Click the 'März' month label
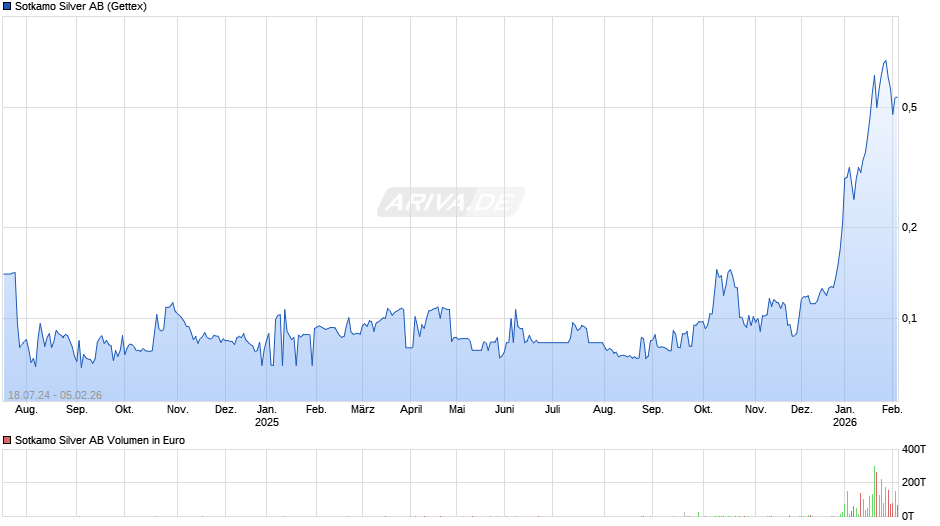Viewport: 940px width, 526px height. pyautogui.click(x=363, y=410)
